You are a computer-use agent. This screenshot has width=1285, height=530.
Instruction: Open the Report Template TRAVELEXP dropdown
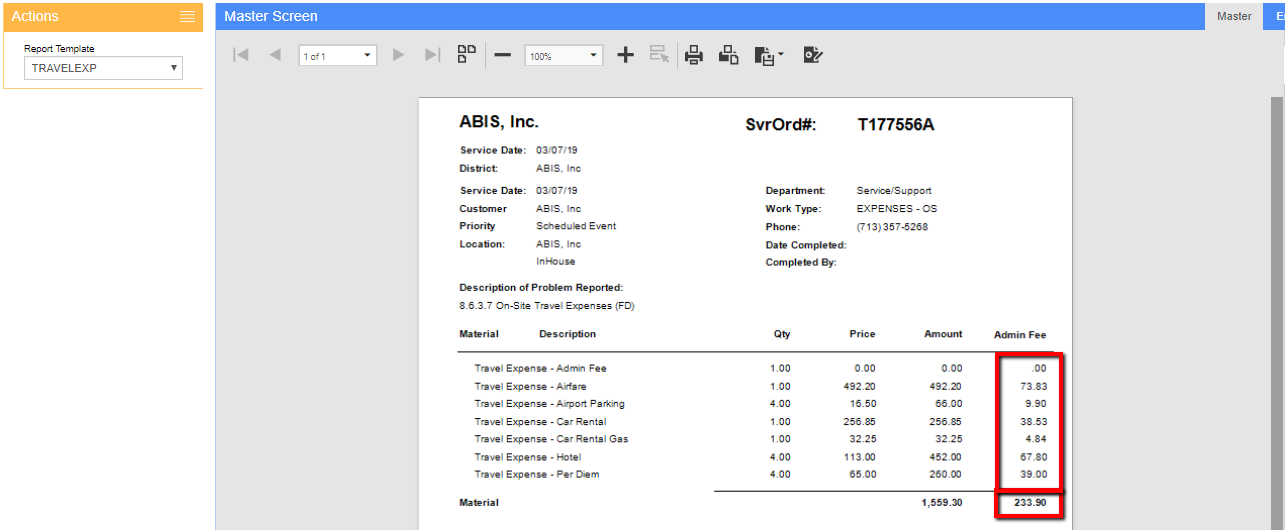click(x=103, y=68)
